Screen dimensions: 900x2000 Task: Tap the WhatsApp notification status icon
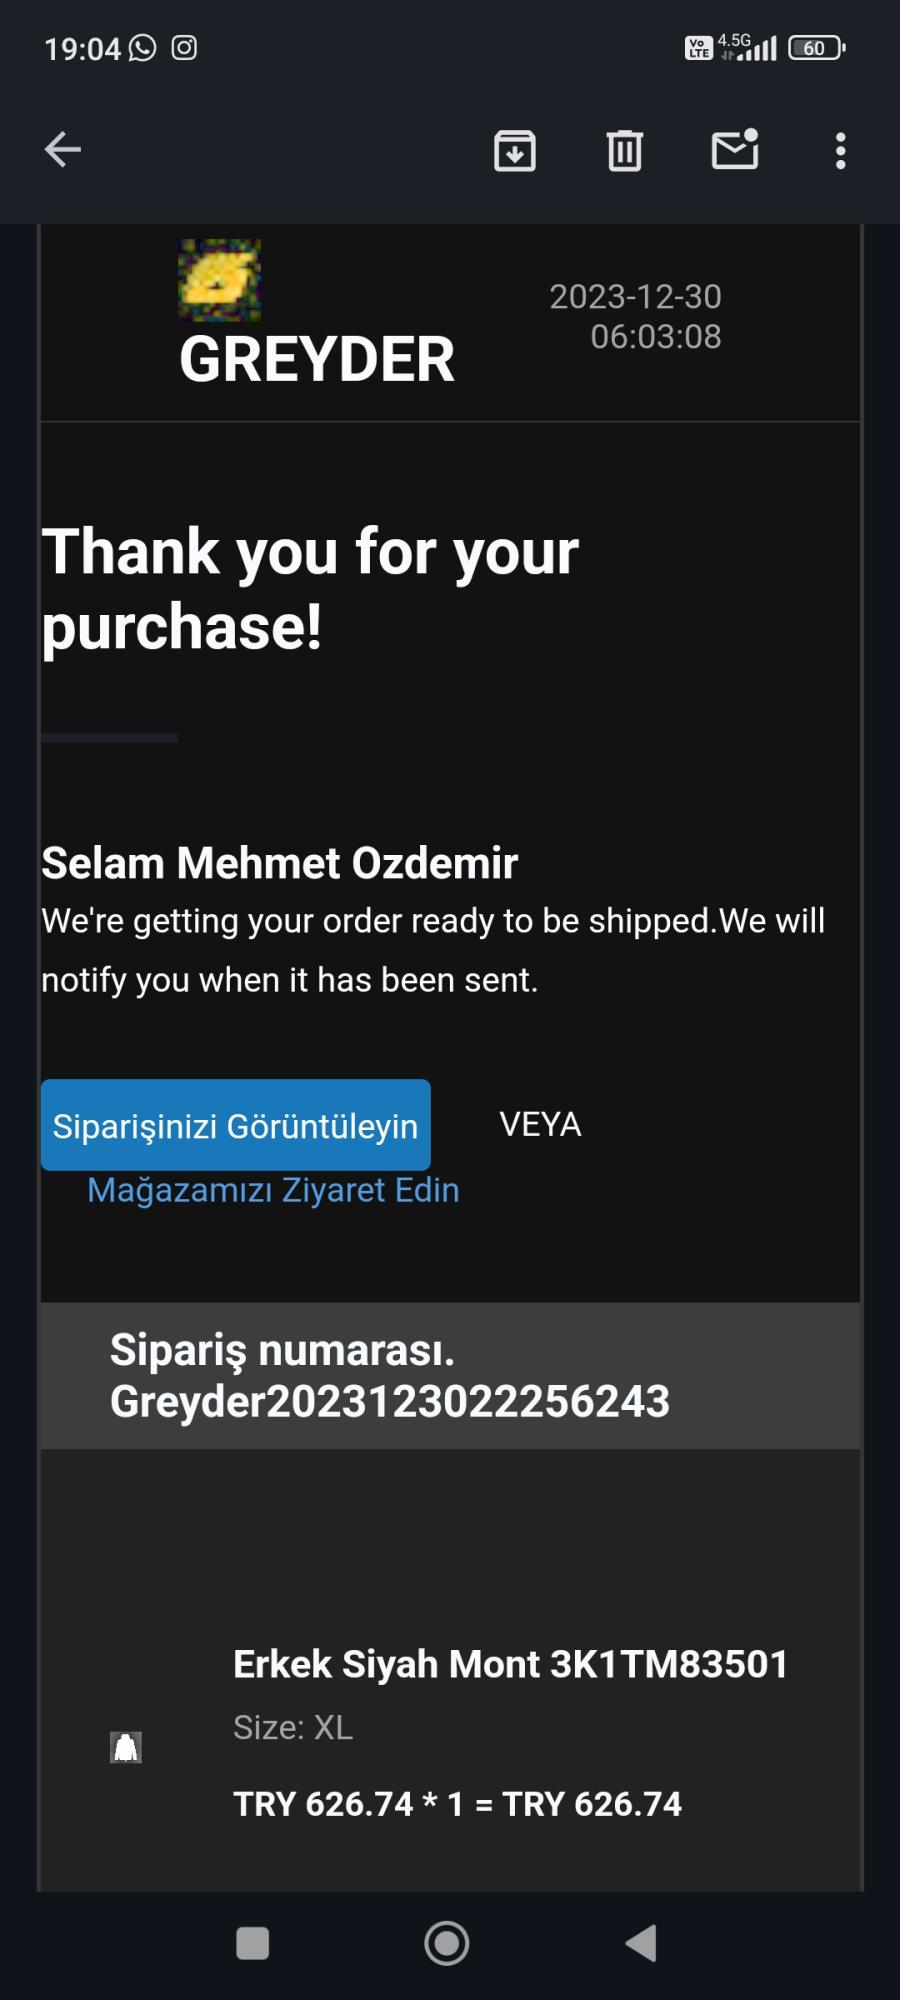coord(143,47)
